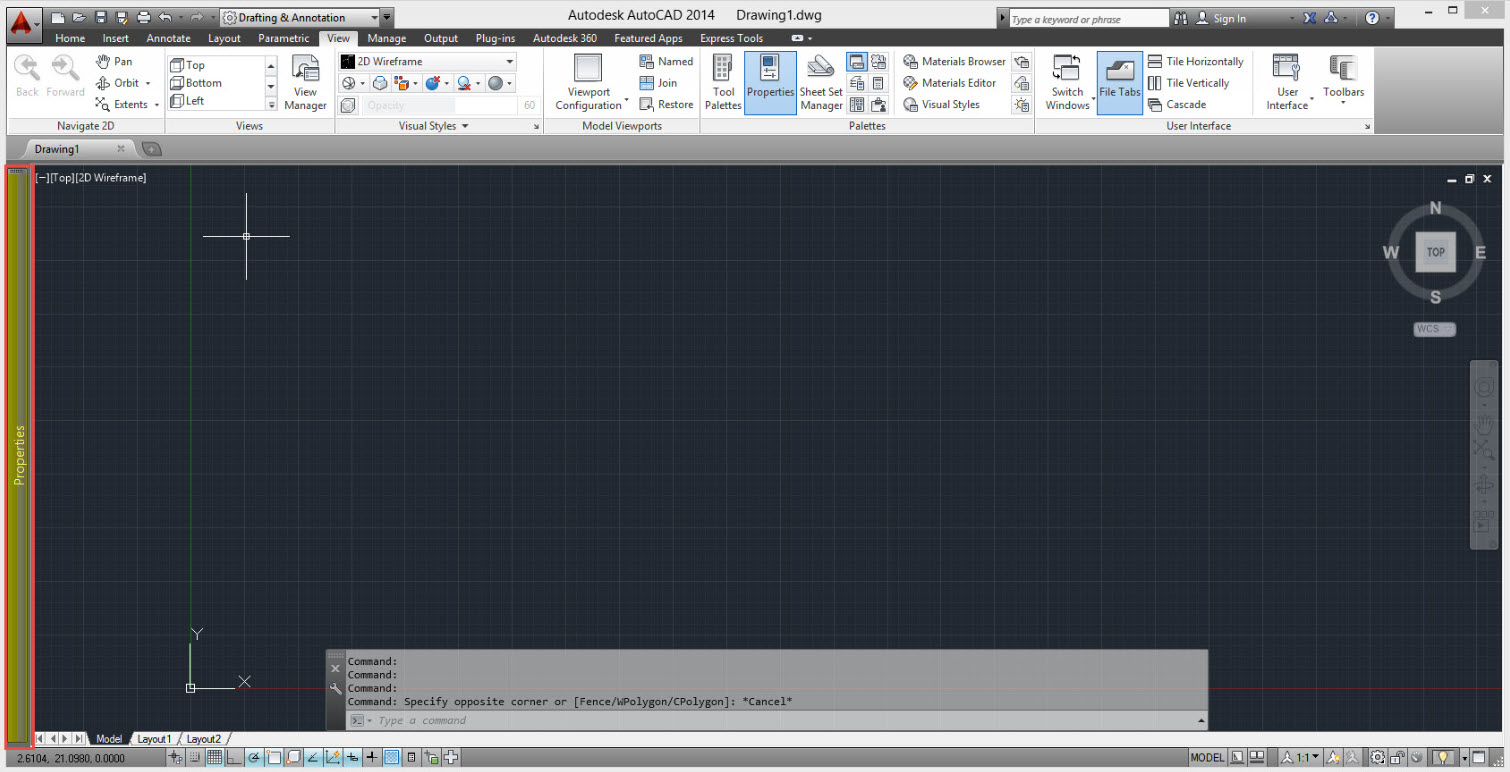Click the [Top] viewport view label
Image resolution: width=1510 pixels, height=772 pixels.
[x=62, y=178]
